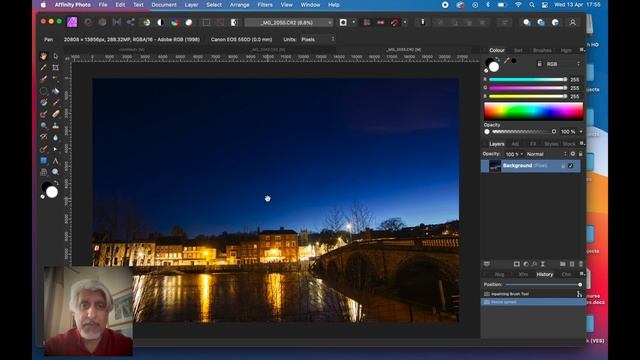Open the Document menu

pyautogui.click(x=164, y=5)
